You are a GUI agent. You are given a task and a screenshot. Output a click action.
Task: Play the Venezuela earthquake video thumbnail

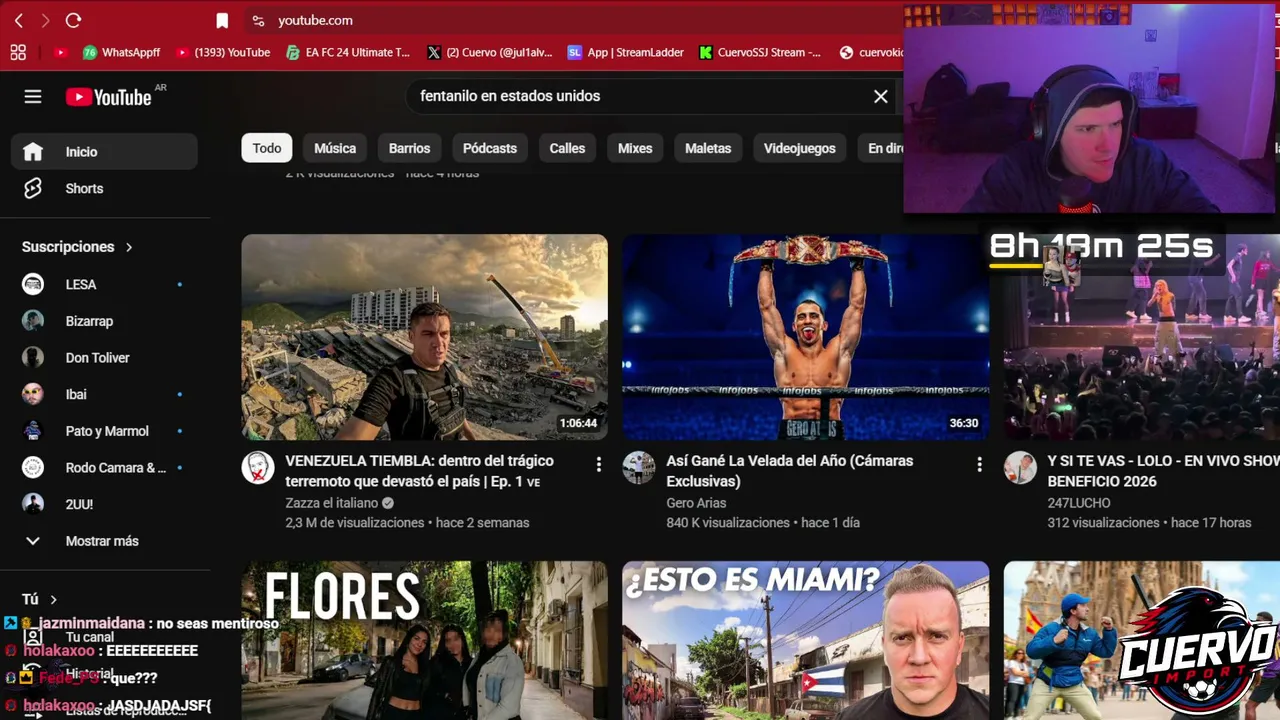point(424,337)
